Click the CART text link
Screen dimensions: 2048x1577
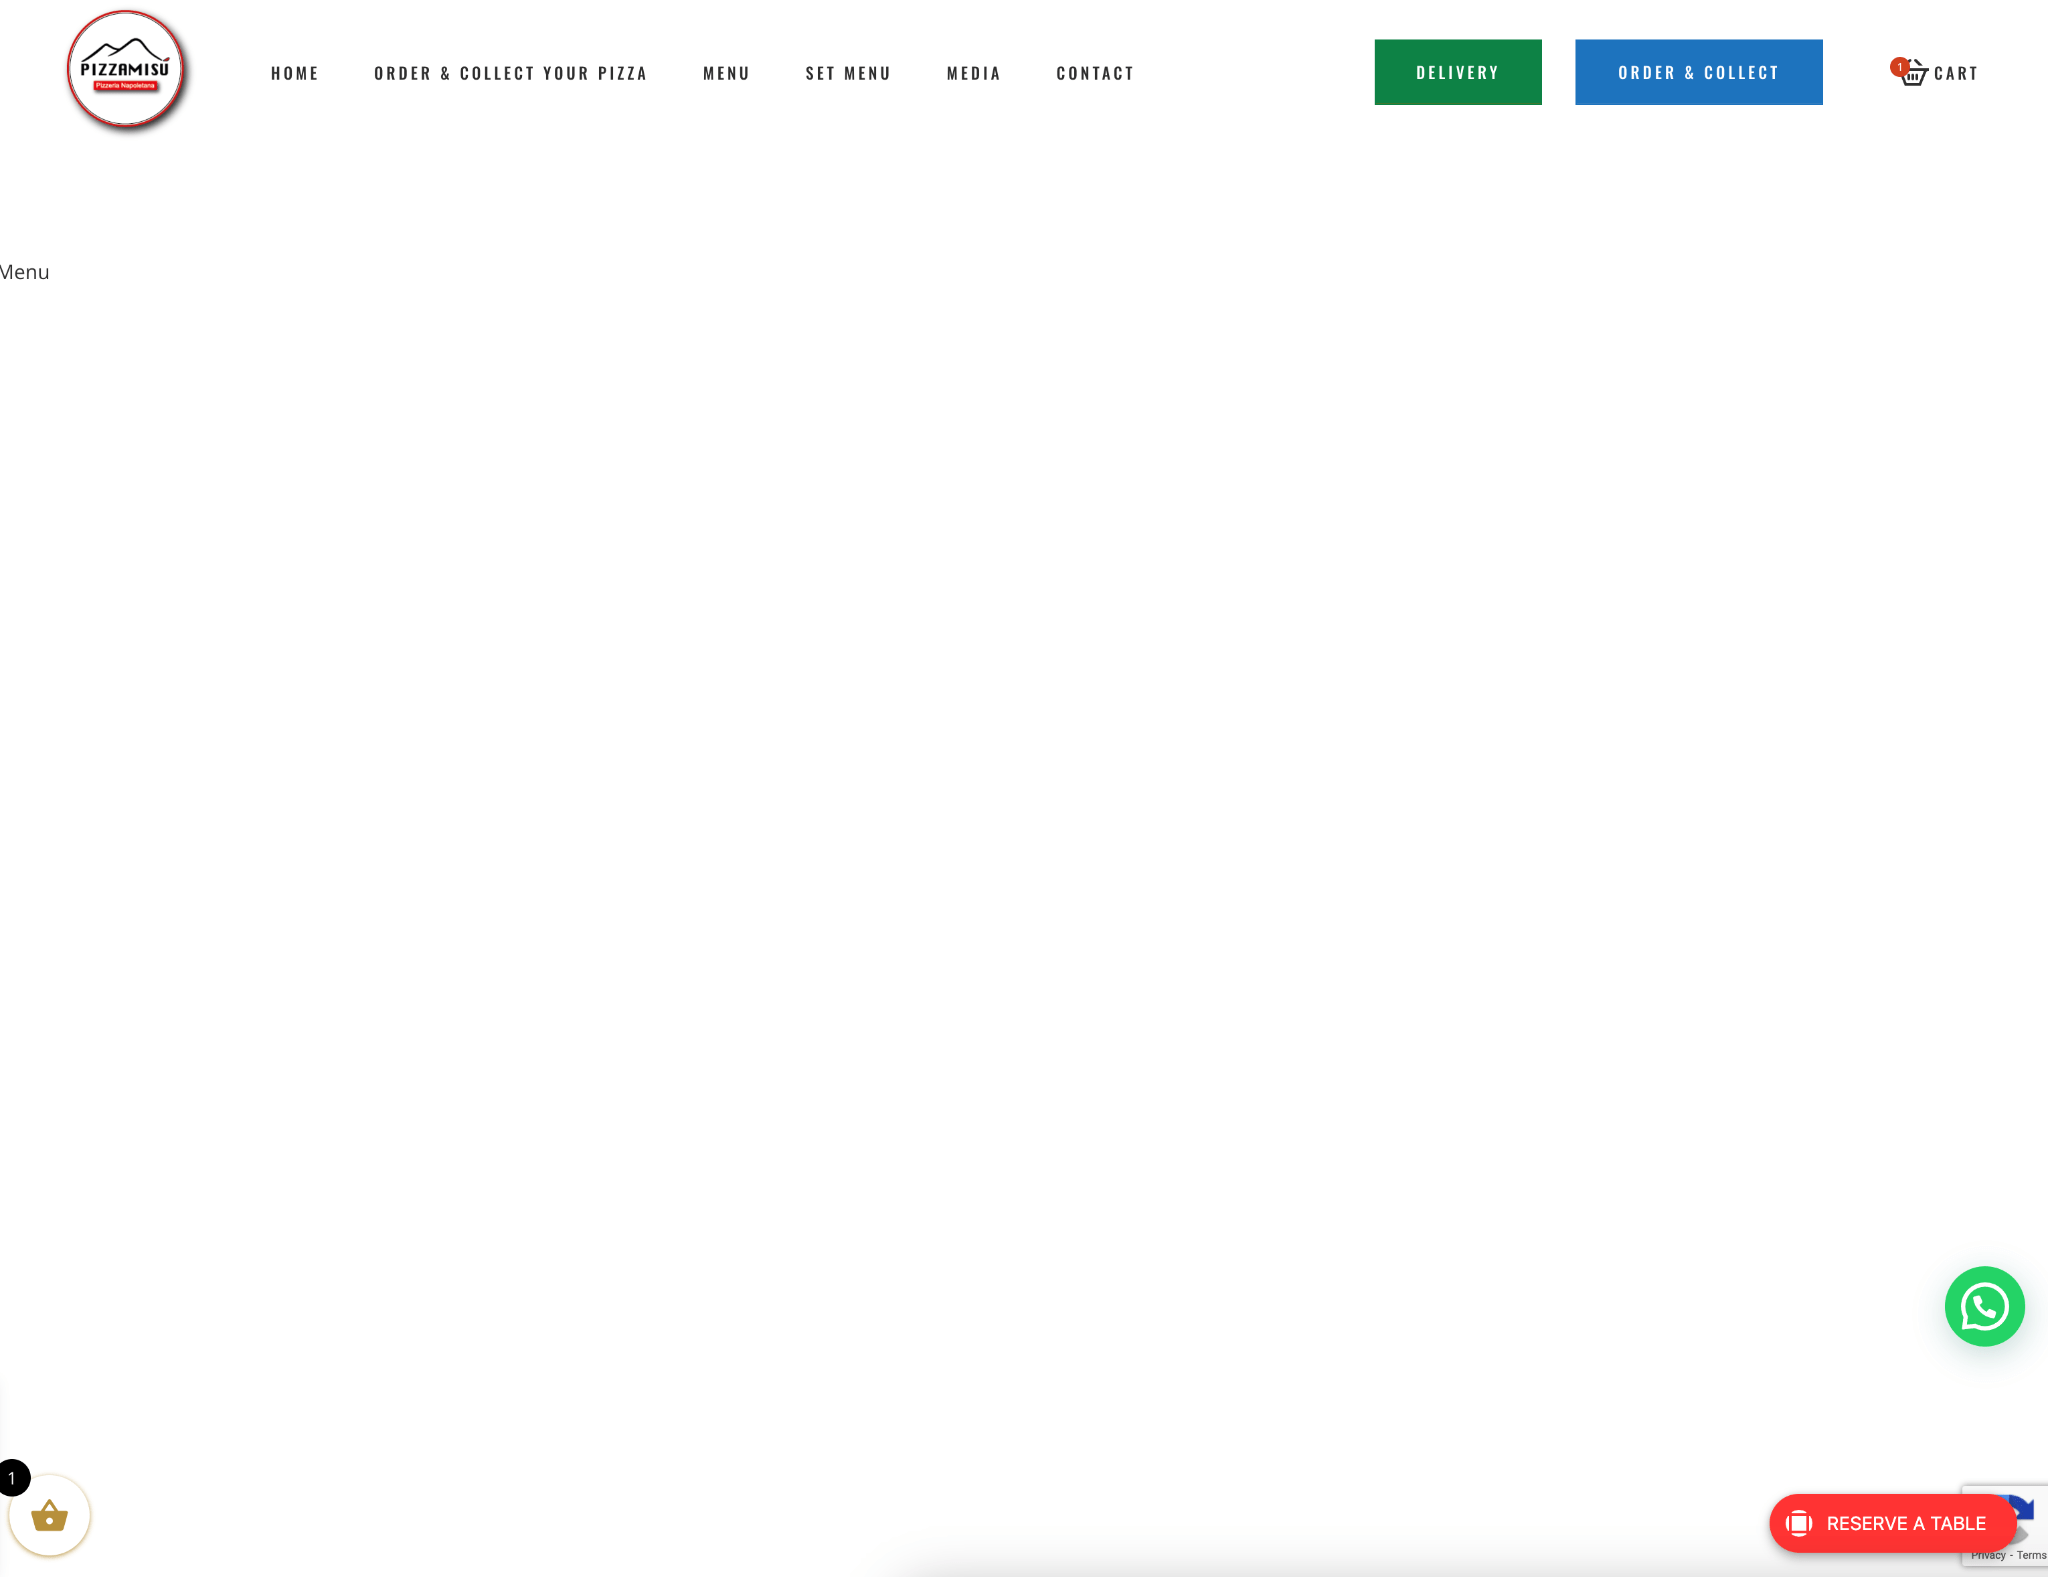1957,71
